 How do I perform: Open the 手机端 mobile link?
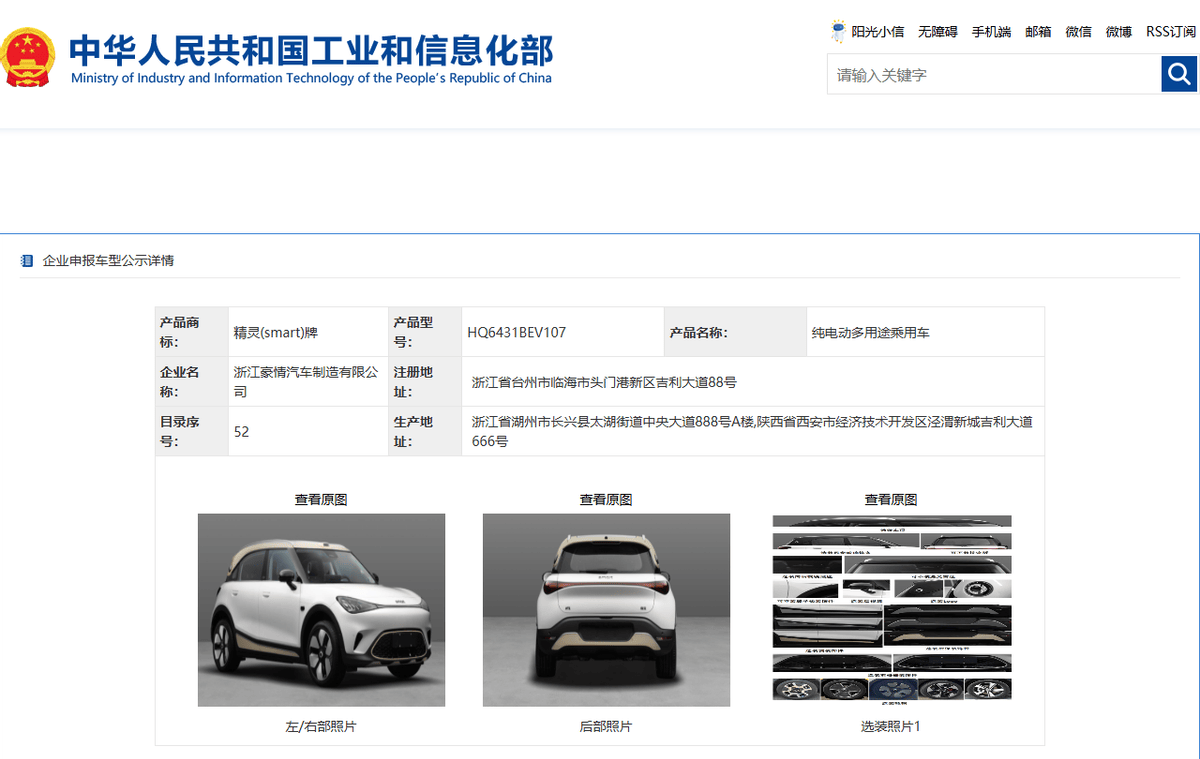tap(991, 32)
